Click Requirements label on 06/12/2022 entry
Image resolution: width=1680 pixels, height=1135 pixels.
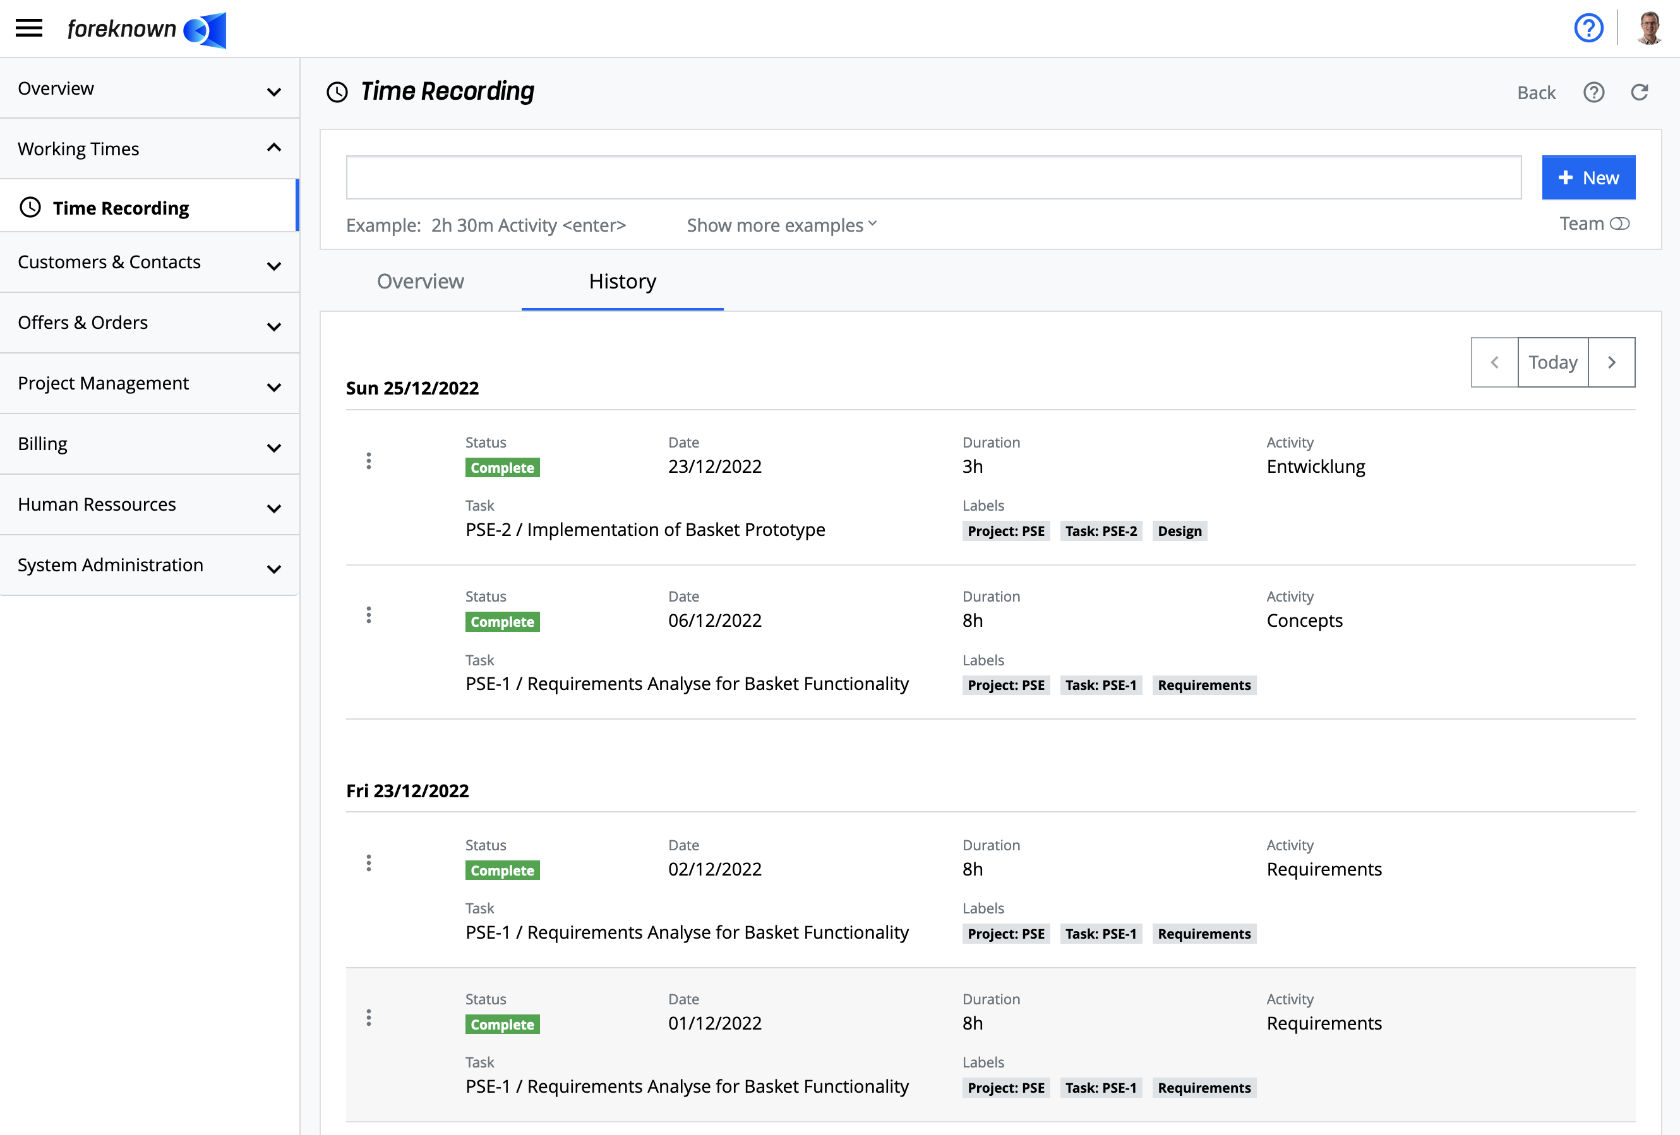[x=1204, y=685]
